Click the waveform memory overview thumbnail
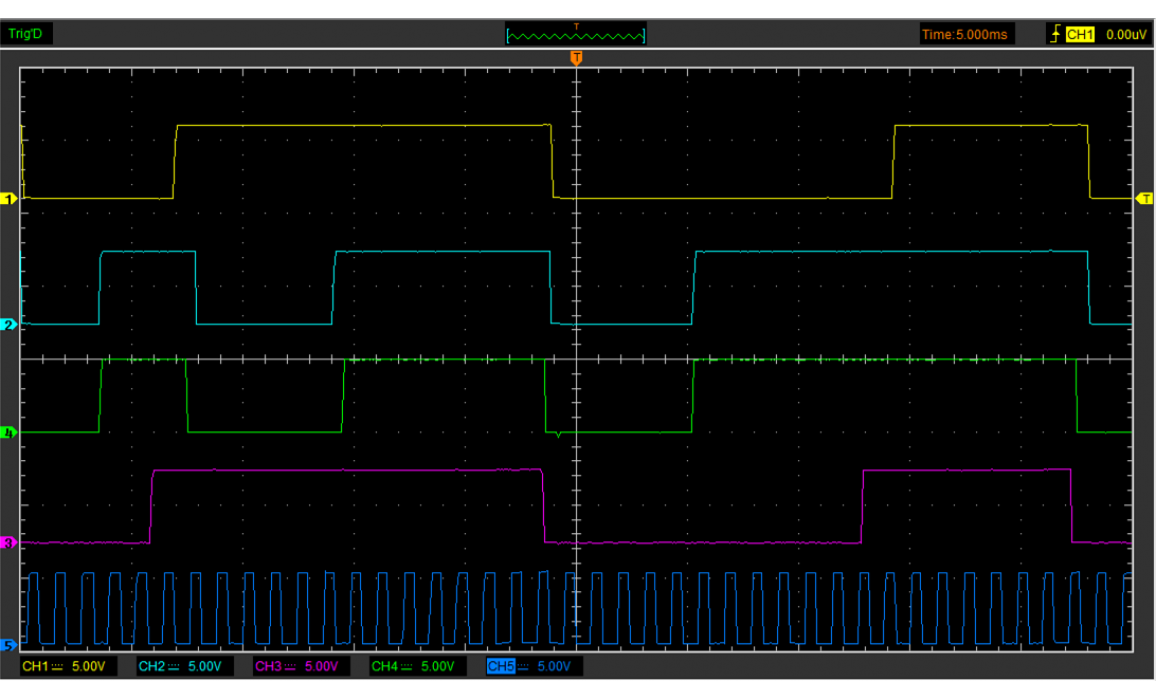The height and width of the screenshot is (700, 1156). [576, 36]
